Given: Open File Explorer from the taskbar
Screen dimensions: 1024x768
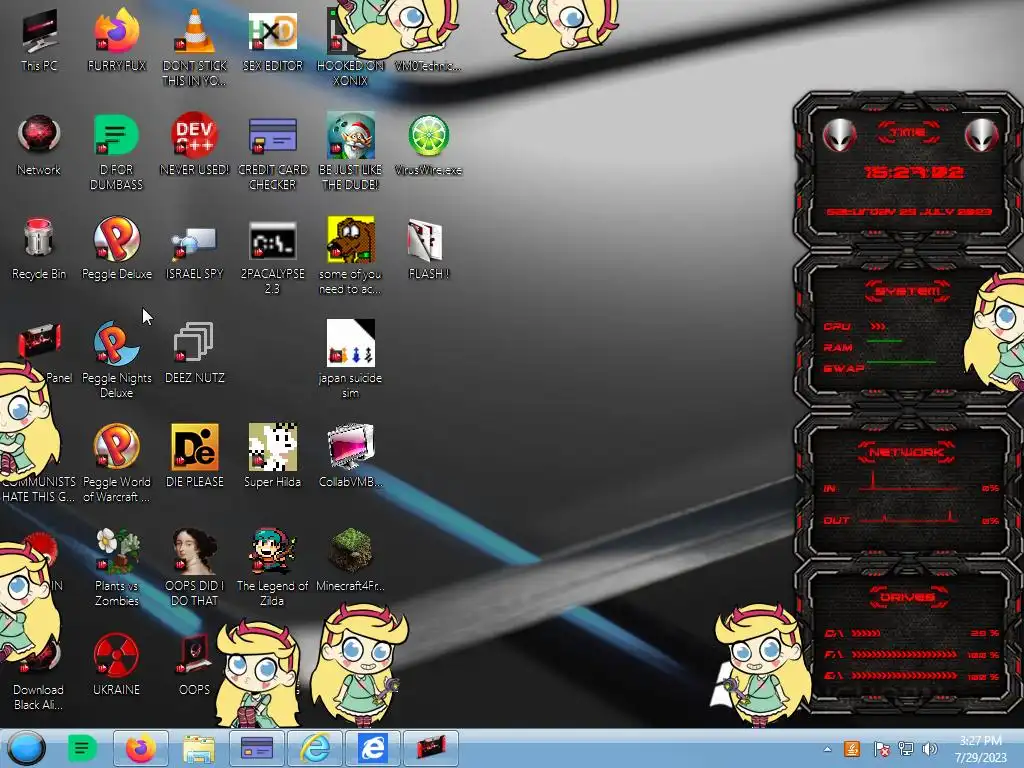Looking at the screenshot, I should point(199,749).
